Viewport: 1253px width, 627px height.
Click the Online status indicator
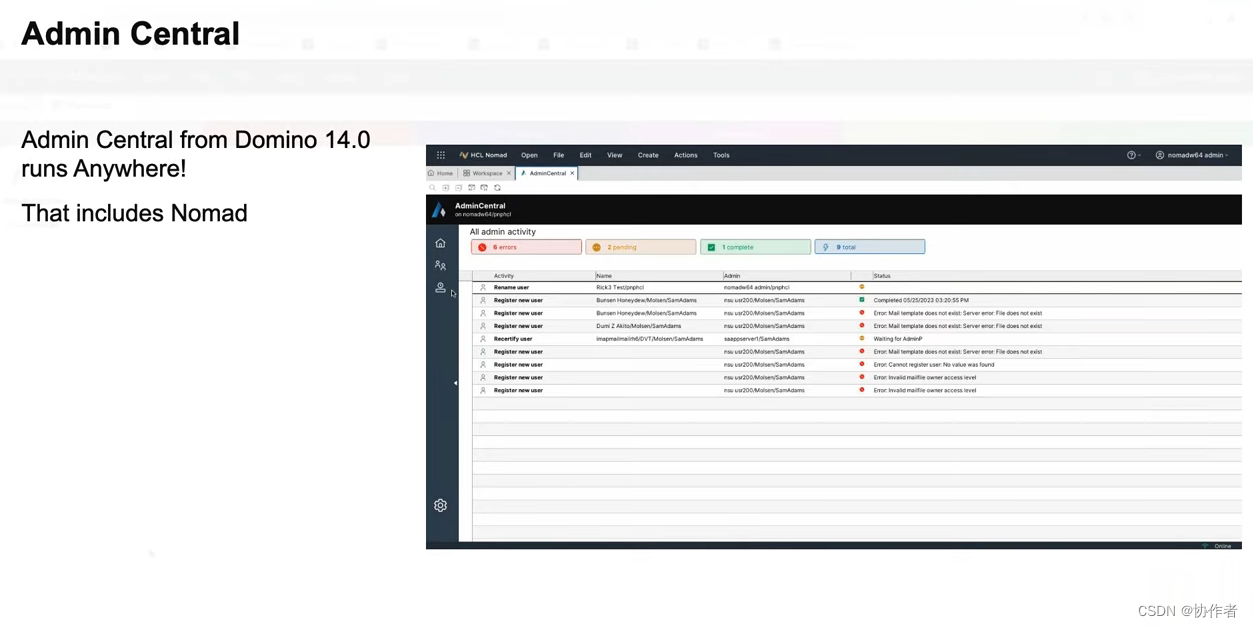point(1217,546)
